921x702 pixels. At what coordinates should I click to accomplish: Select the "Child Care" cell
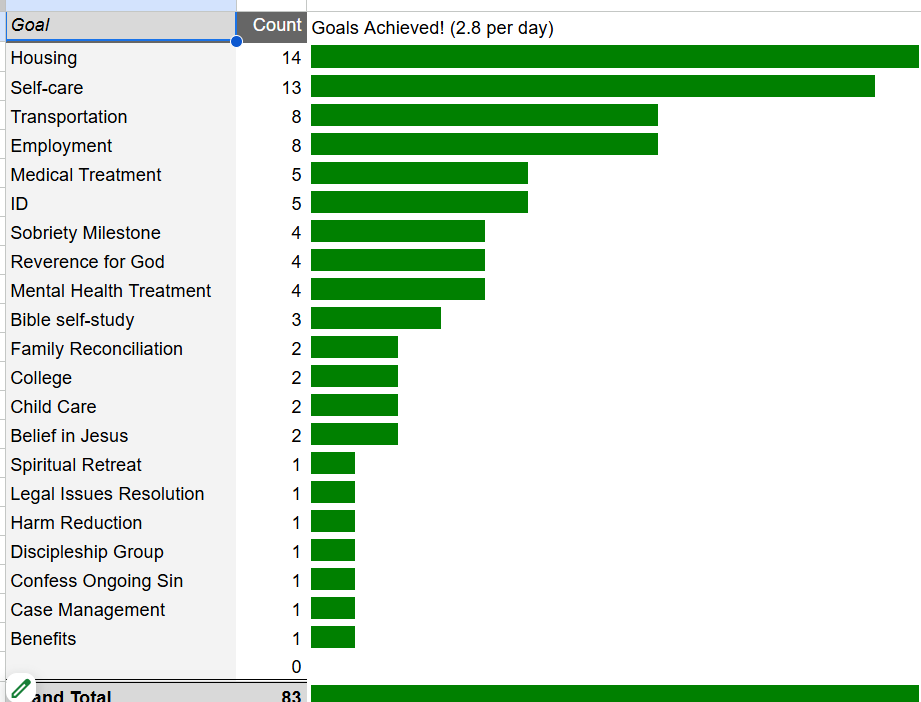tap(121, 407)
